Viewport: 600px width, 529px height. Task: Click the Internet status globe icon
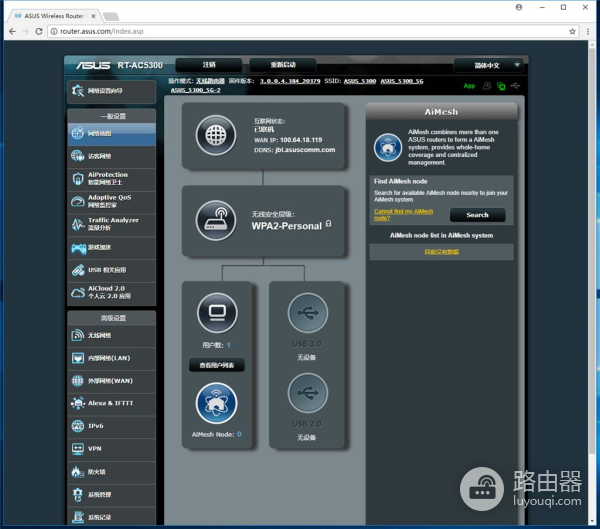(216, 134)
